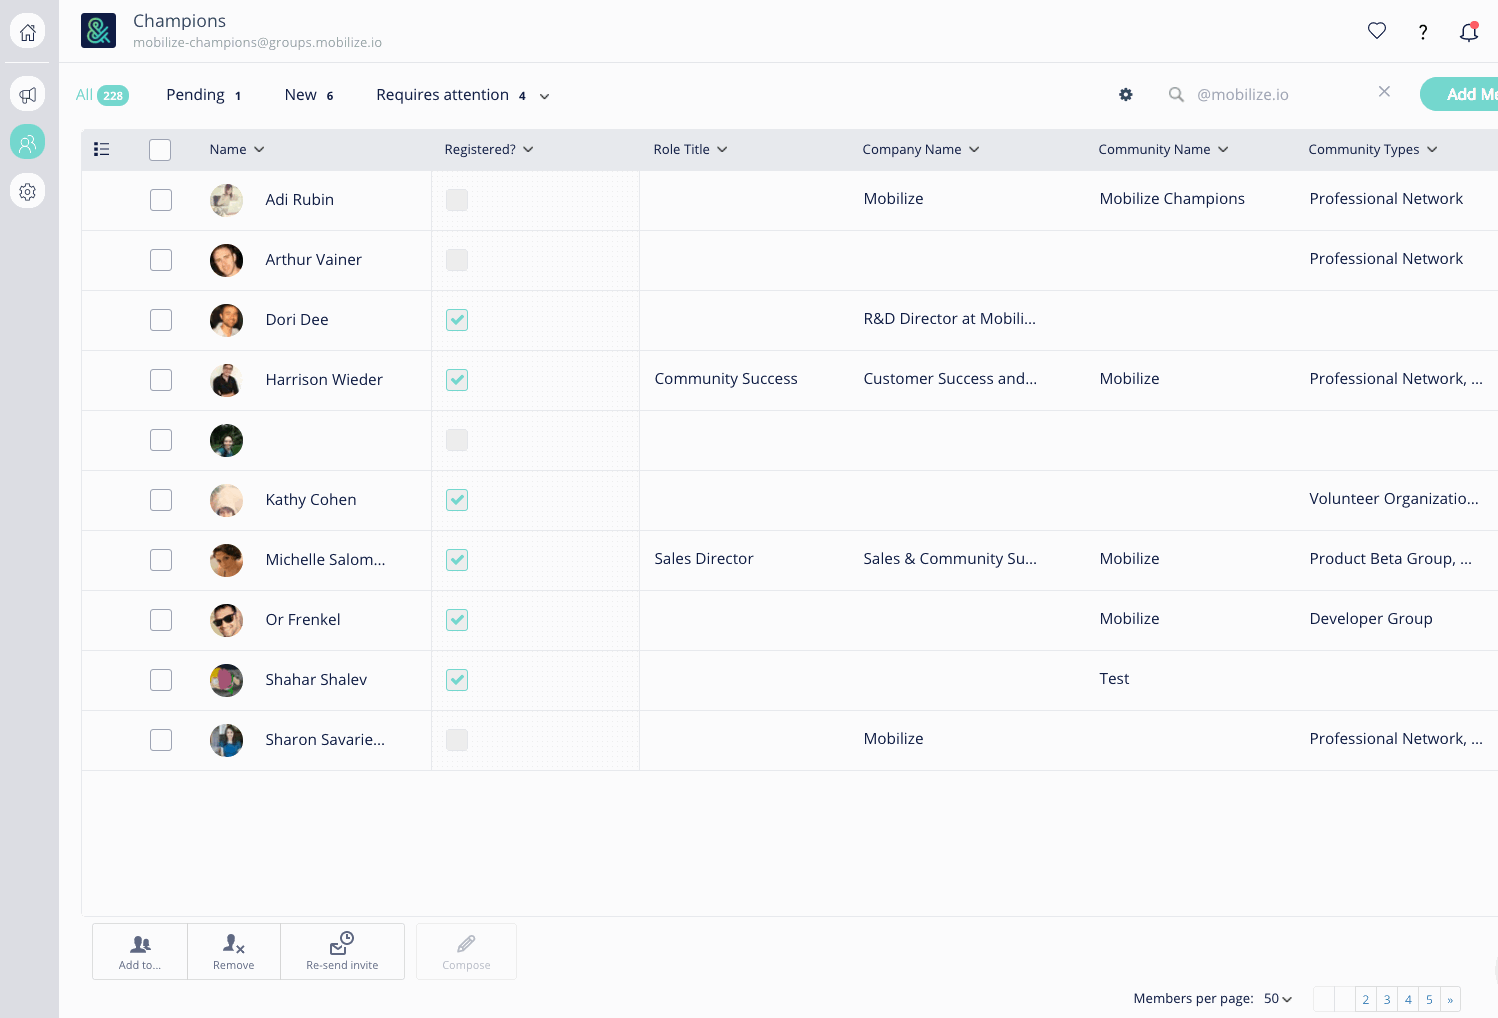Select Or Frenkel's row checkbox
The height and width of the screenshot is (1018, 1498).
(x=161, y=620)
